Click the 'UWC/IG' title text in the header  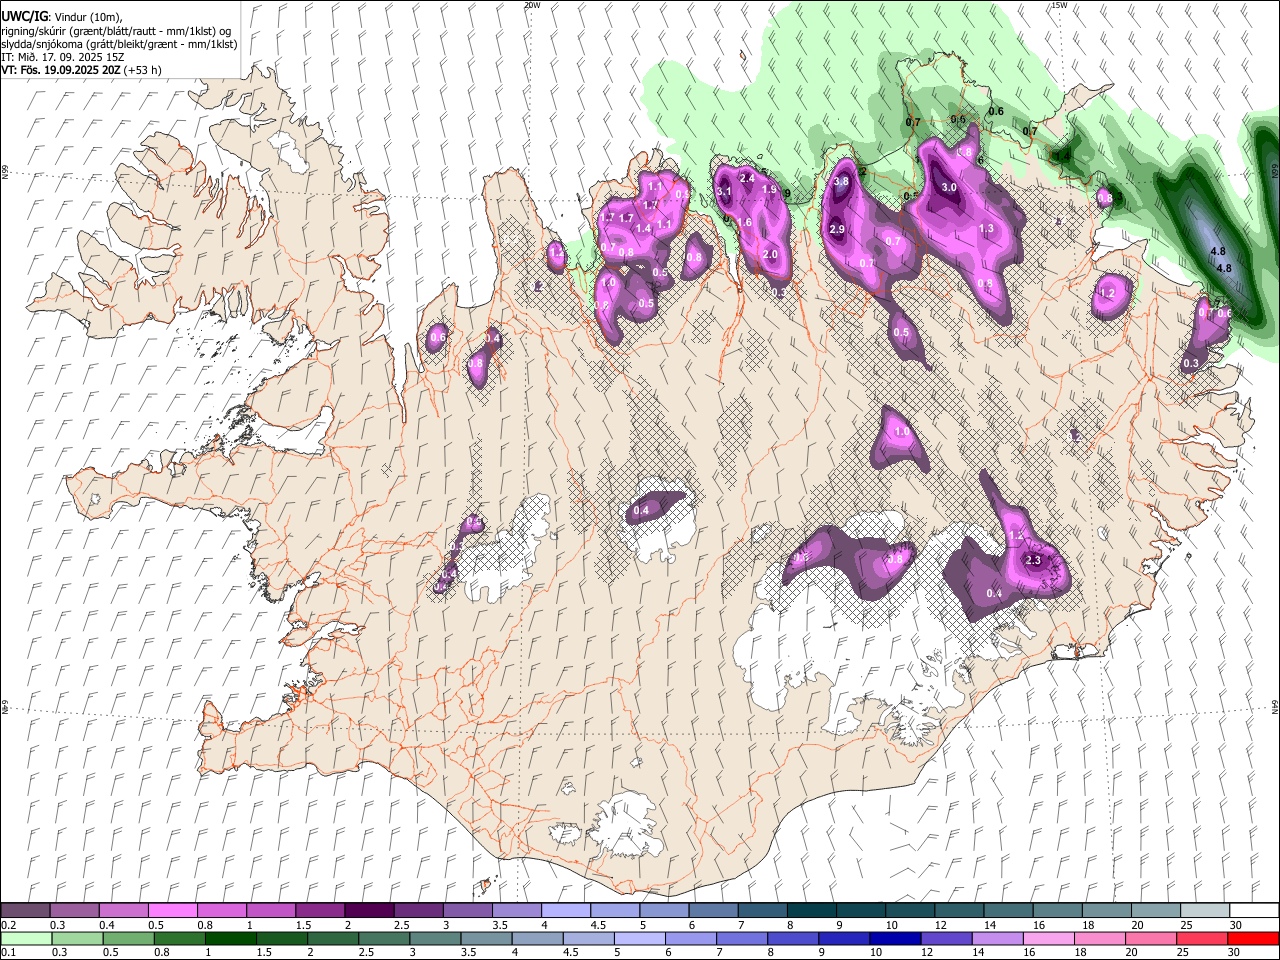tap(24, 15)
